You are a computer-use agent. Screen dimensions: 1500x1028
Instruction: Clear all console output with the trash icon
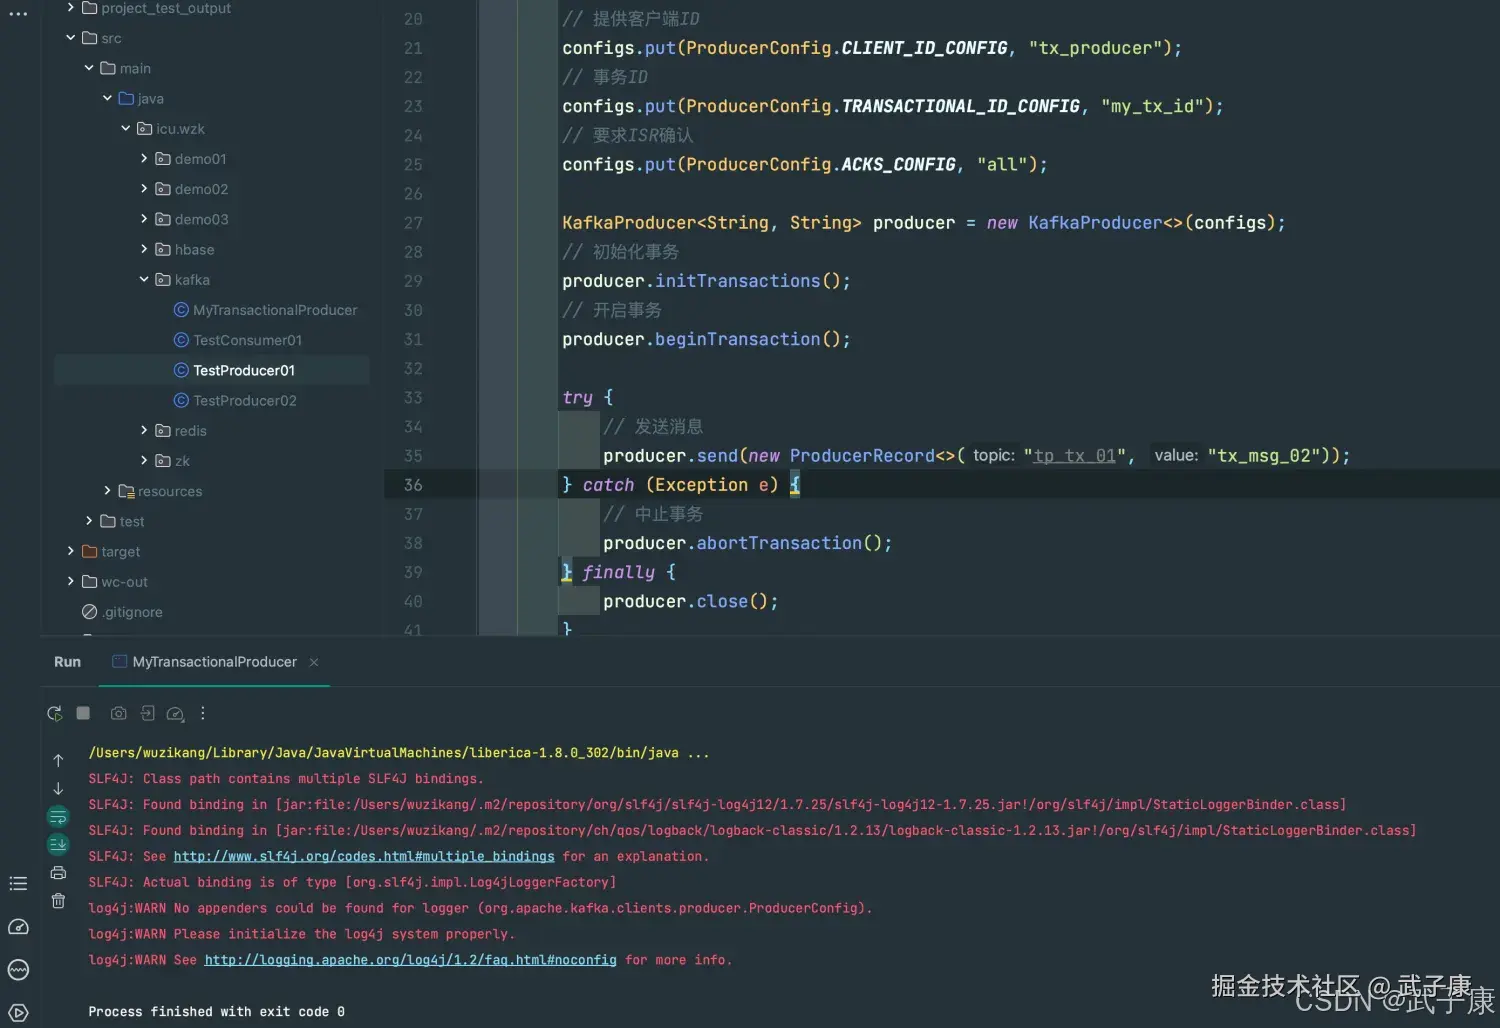pos(58,901)
